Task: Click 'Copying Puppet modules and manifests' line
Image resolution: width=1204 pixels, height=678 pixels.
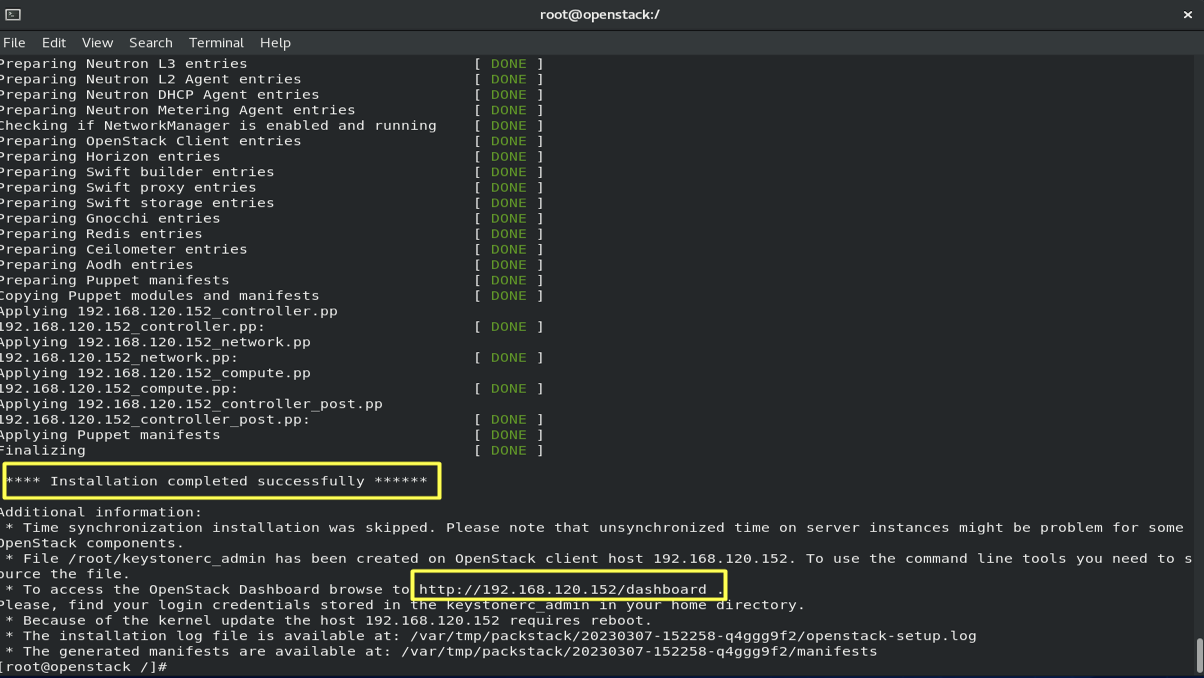Action: pyautogui.click(x=159, y=296)
